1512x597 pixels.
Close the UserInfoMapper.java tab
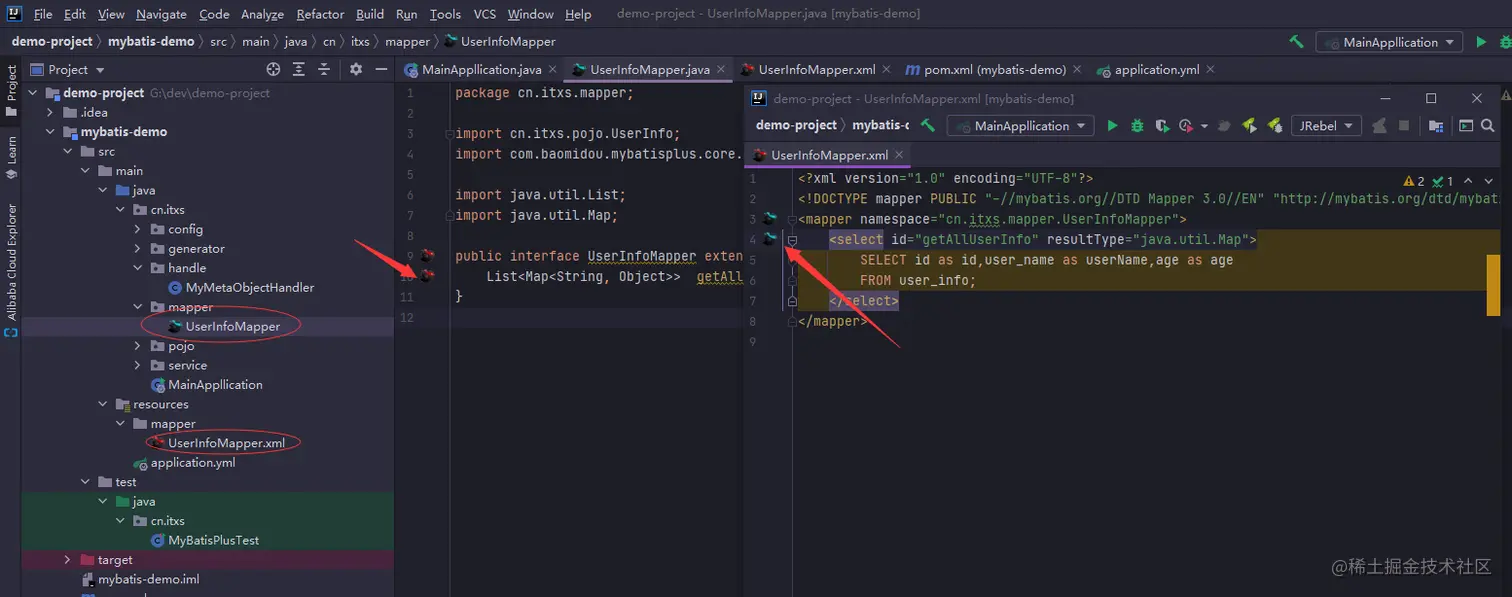(x=721, y=70)
